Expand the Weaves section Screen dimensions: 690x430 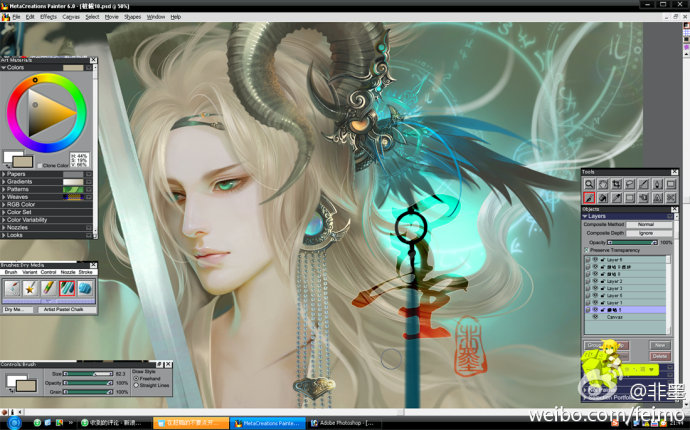coord(4,197)
